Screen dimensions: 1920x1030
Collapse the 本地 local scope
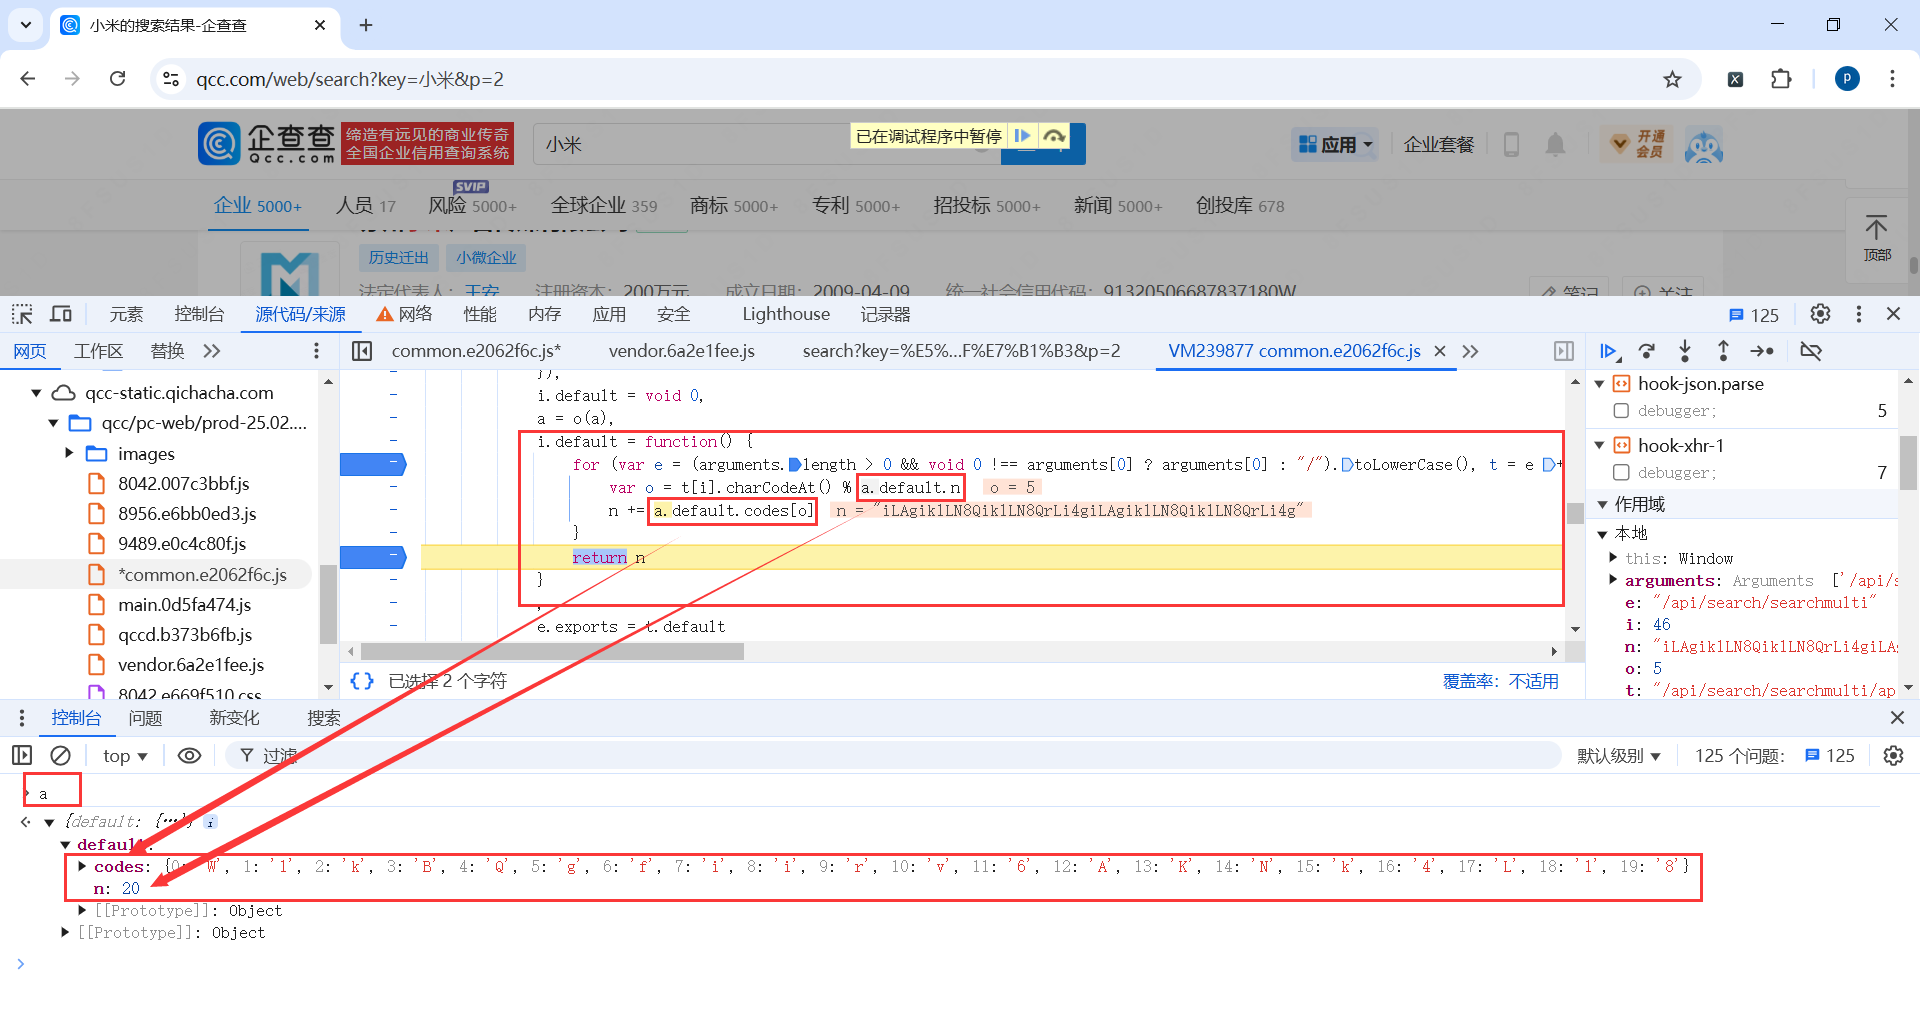pyautogui.click(x=1602, y=534)
